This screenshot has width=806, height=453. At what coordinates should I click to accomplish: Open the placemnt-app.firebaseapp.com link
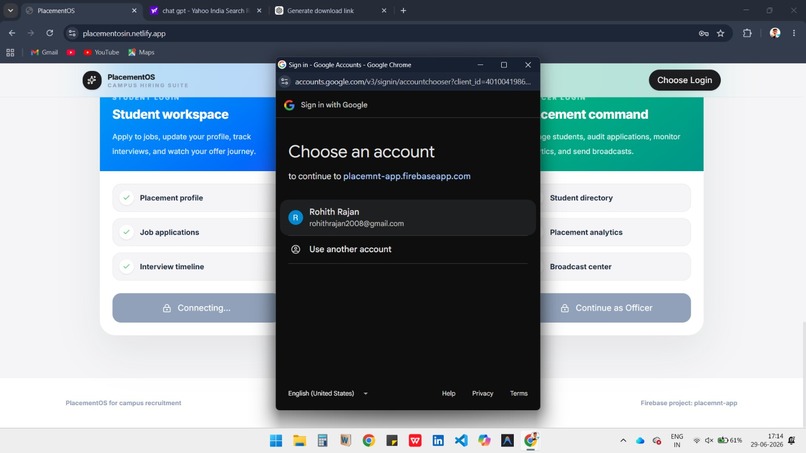[x=407, y=176]
